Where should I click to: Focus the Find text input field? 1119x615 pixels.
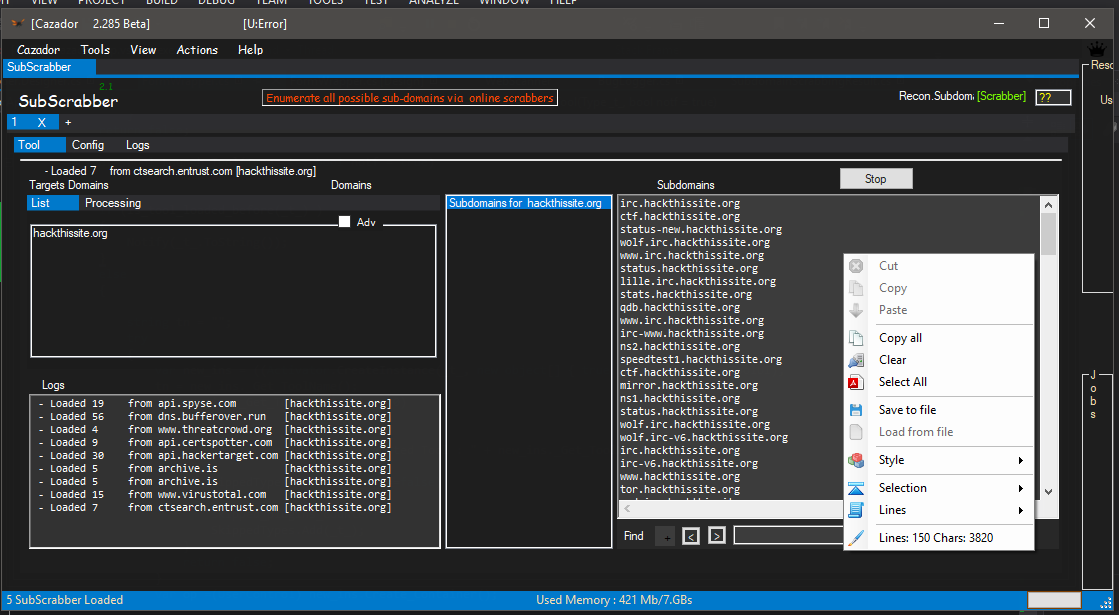(x=789, y=536)
